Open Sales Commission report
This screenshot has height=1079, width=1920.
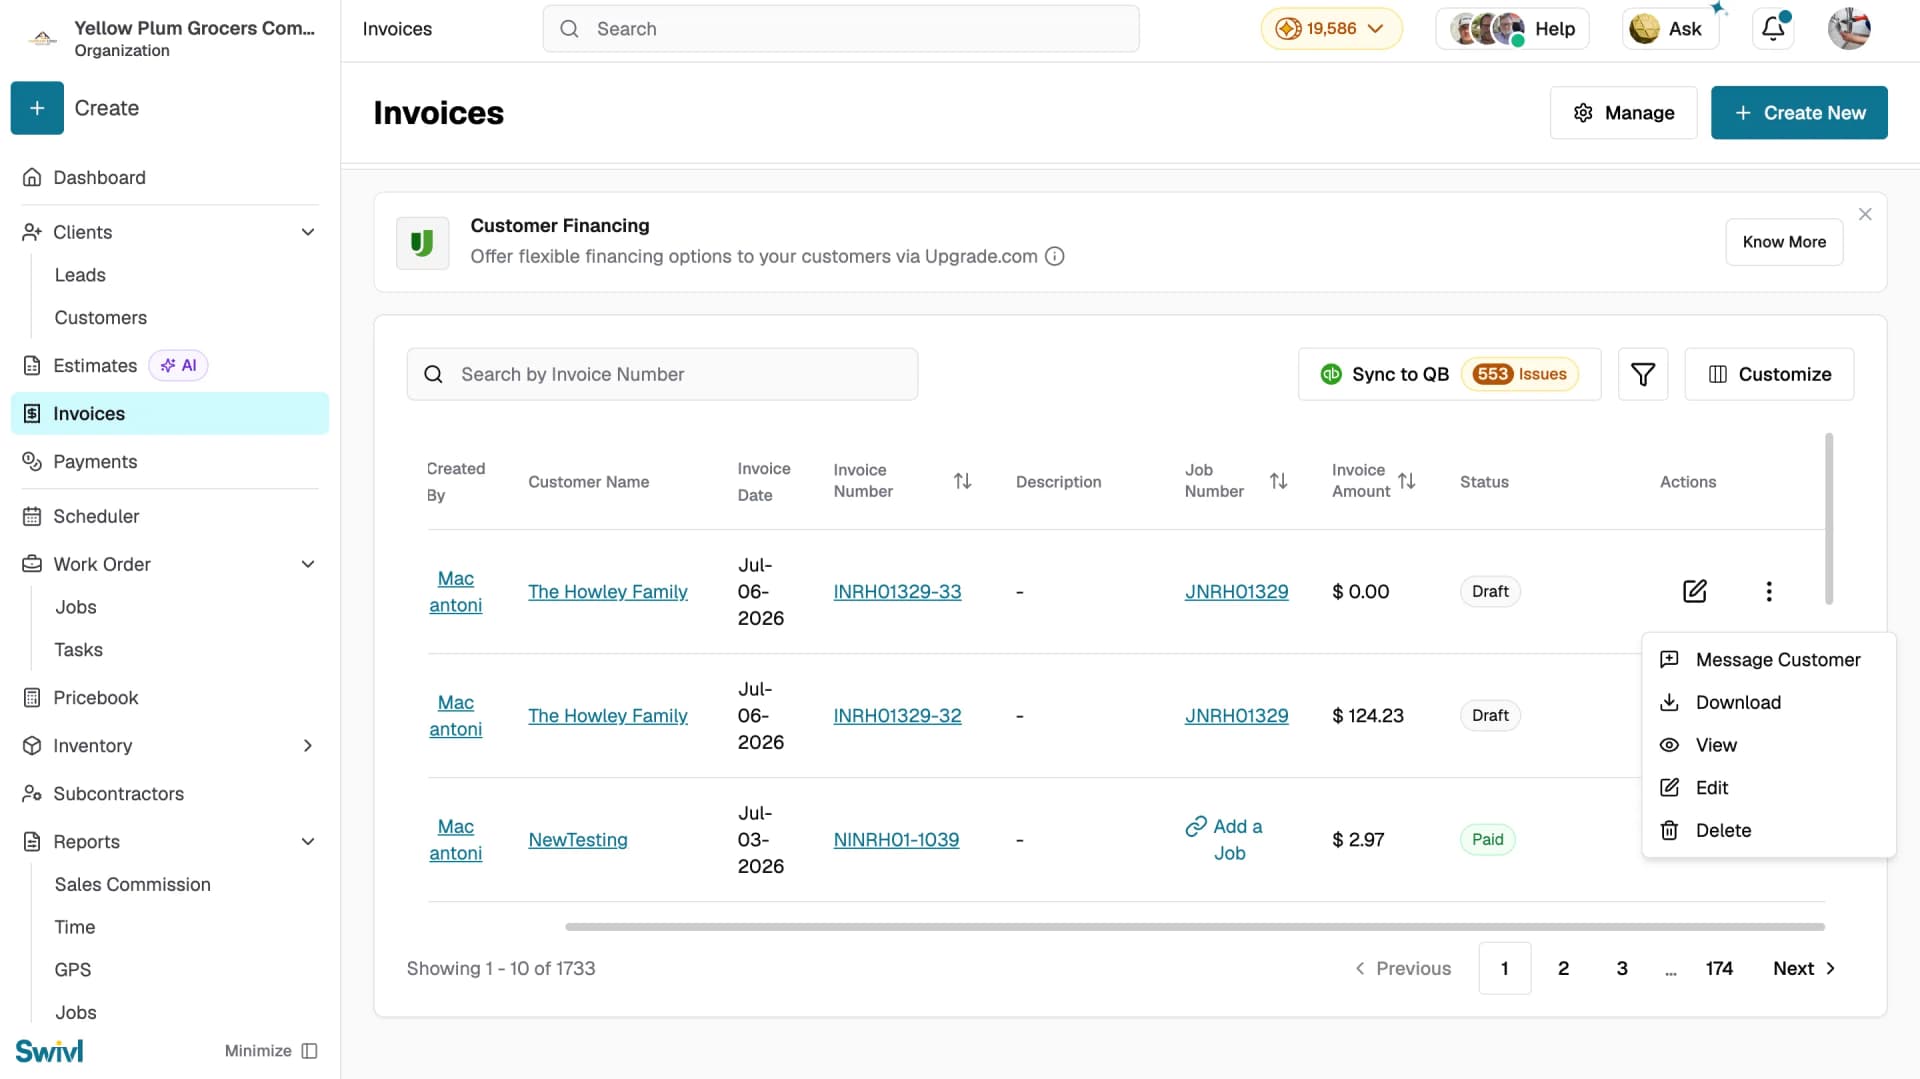(x=133, y=885)
